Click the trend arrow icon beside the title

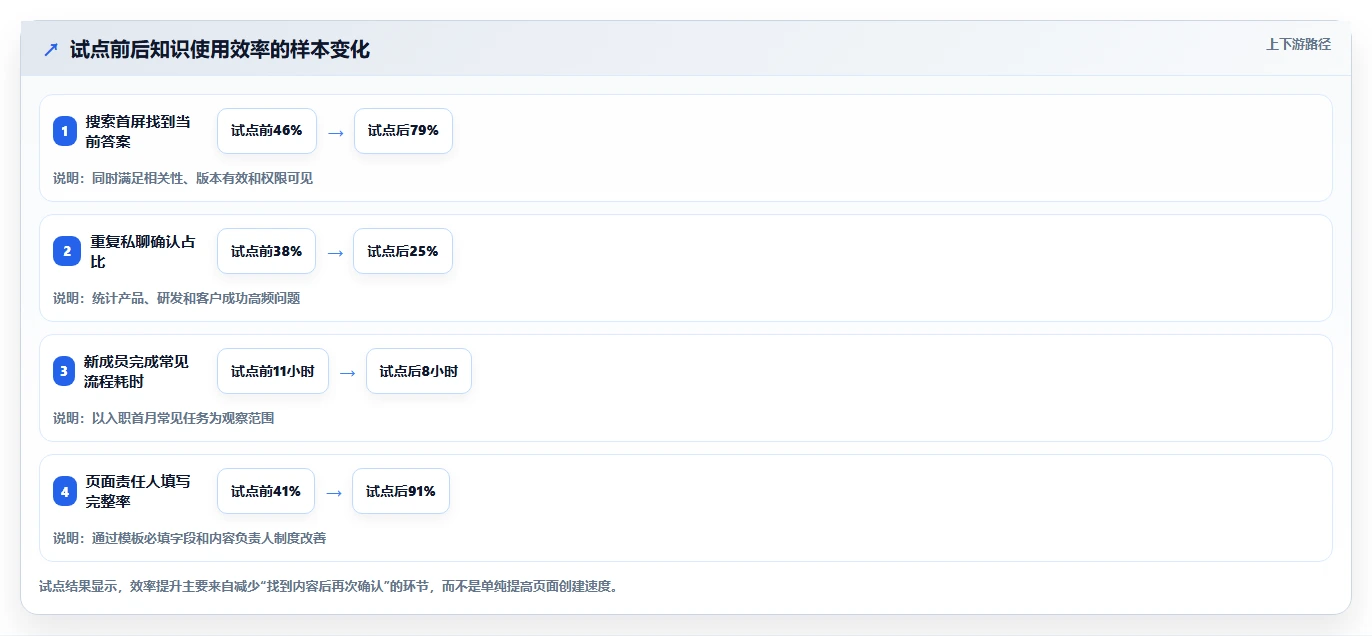pos(51,50)
